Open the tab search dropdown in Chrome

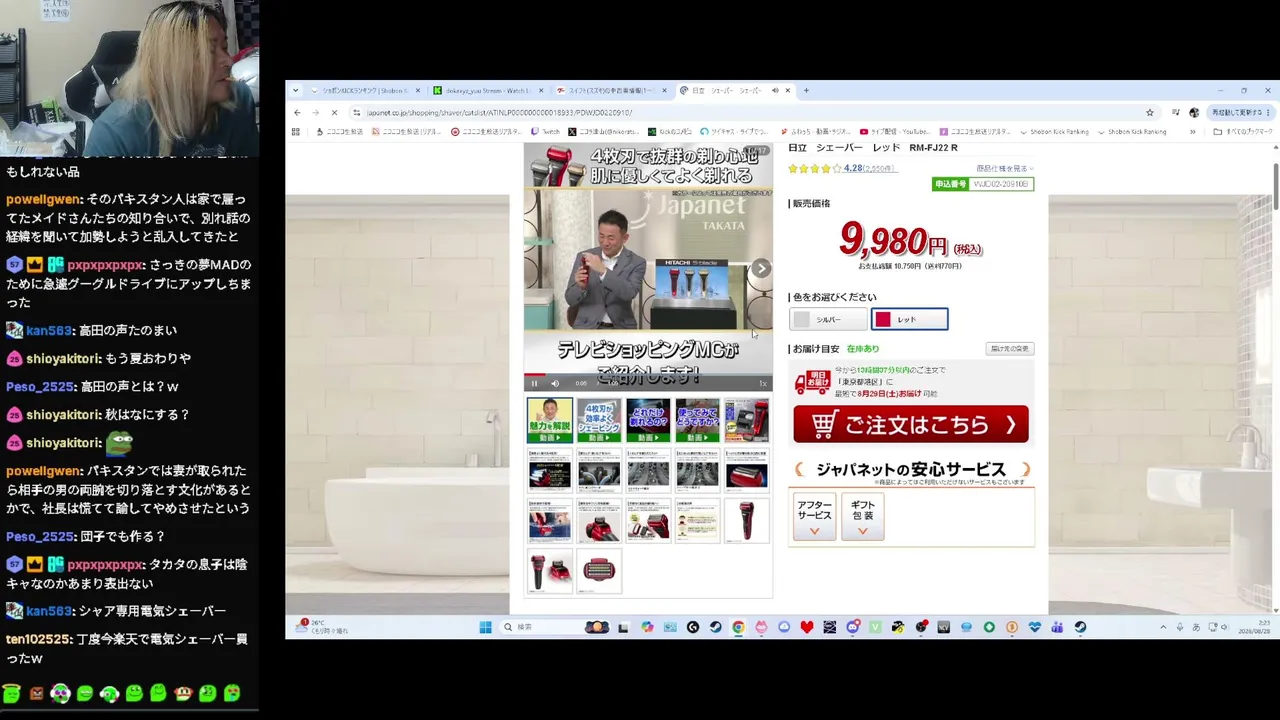[295, 90]
